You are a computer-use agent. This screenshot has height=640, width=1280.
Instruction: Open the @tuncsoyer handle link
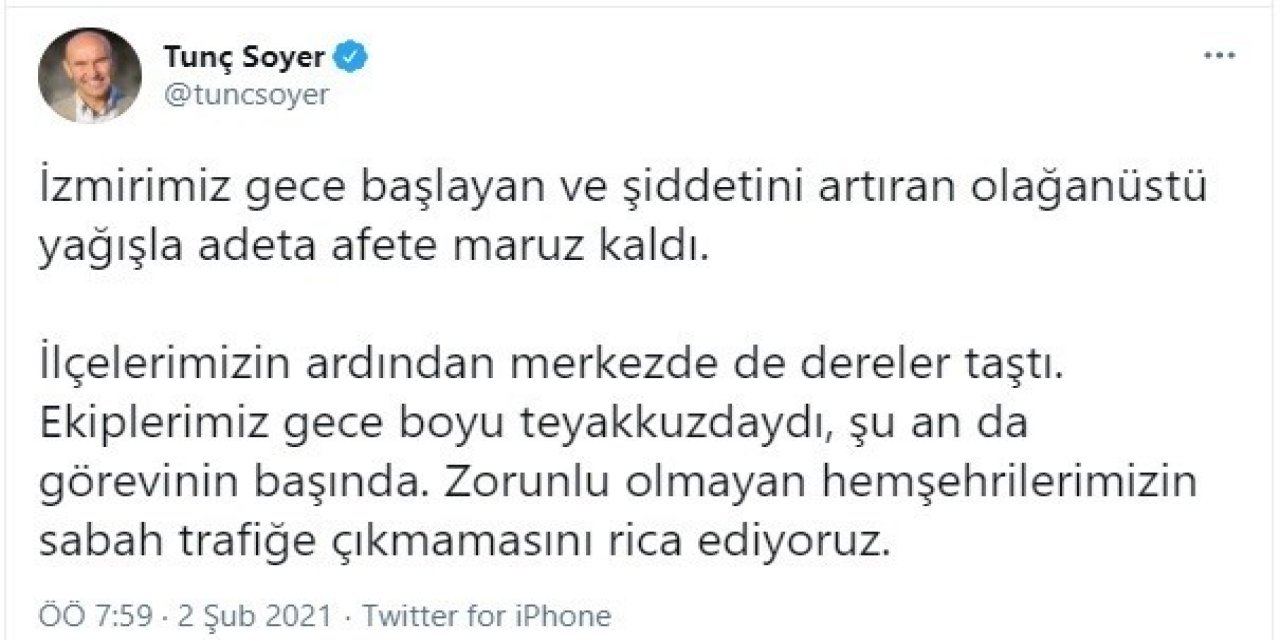[x=245, y=96]
